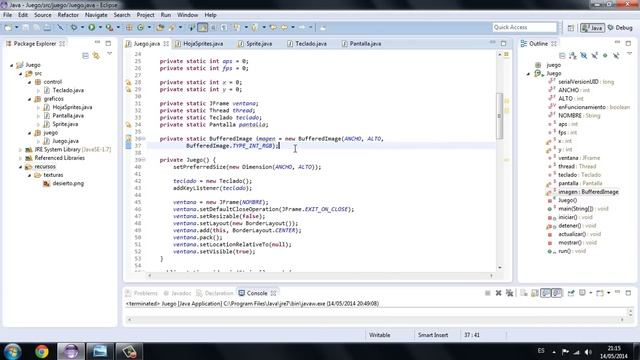Click Sort alphabetically icon in Outline
Viewport: 640px width, 360px height.
[573, 55]
